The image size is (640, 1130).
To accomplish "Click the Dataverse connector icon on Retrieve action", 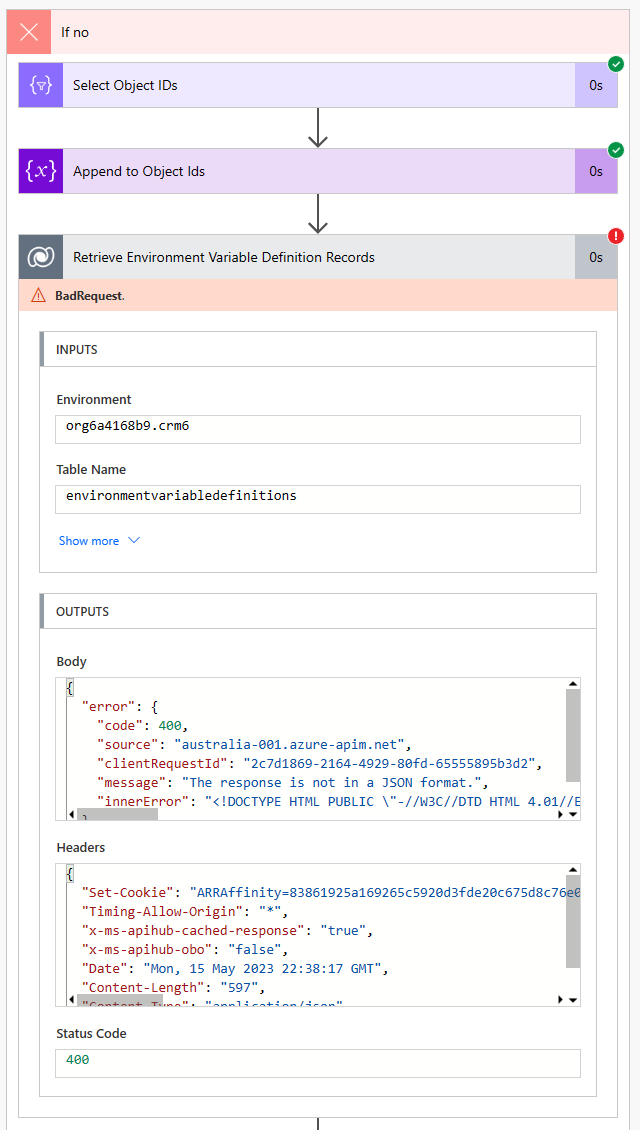I will coord(39,257).
